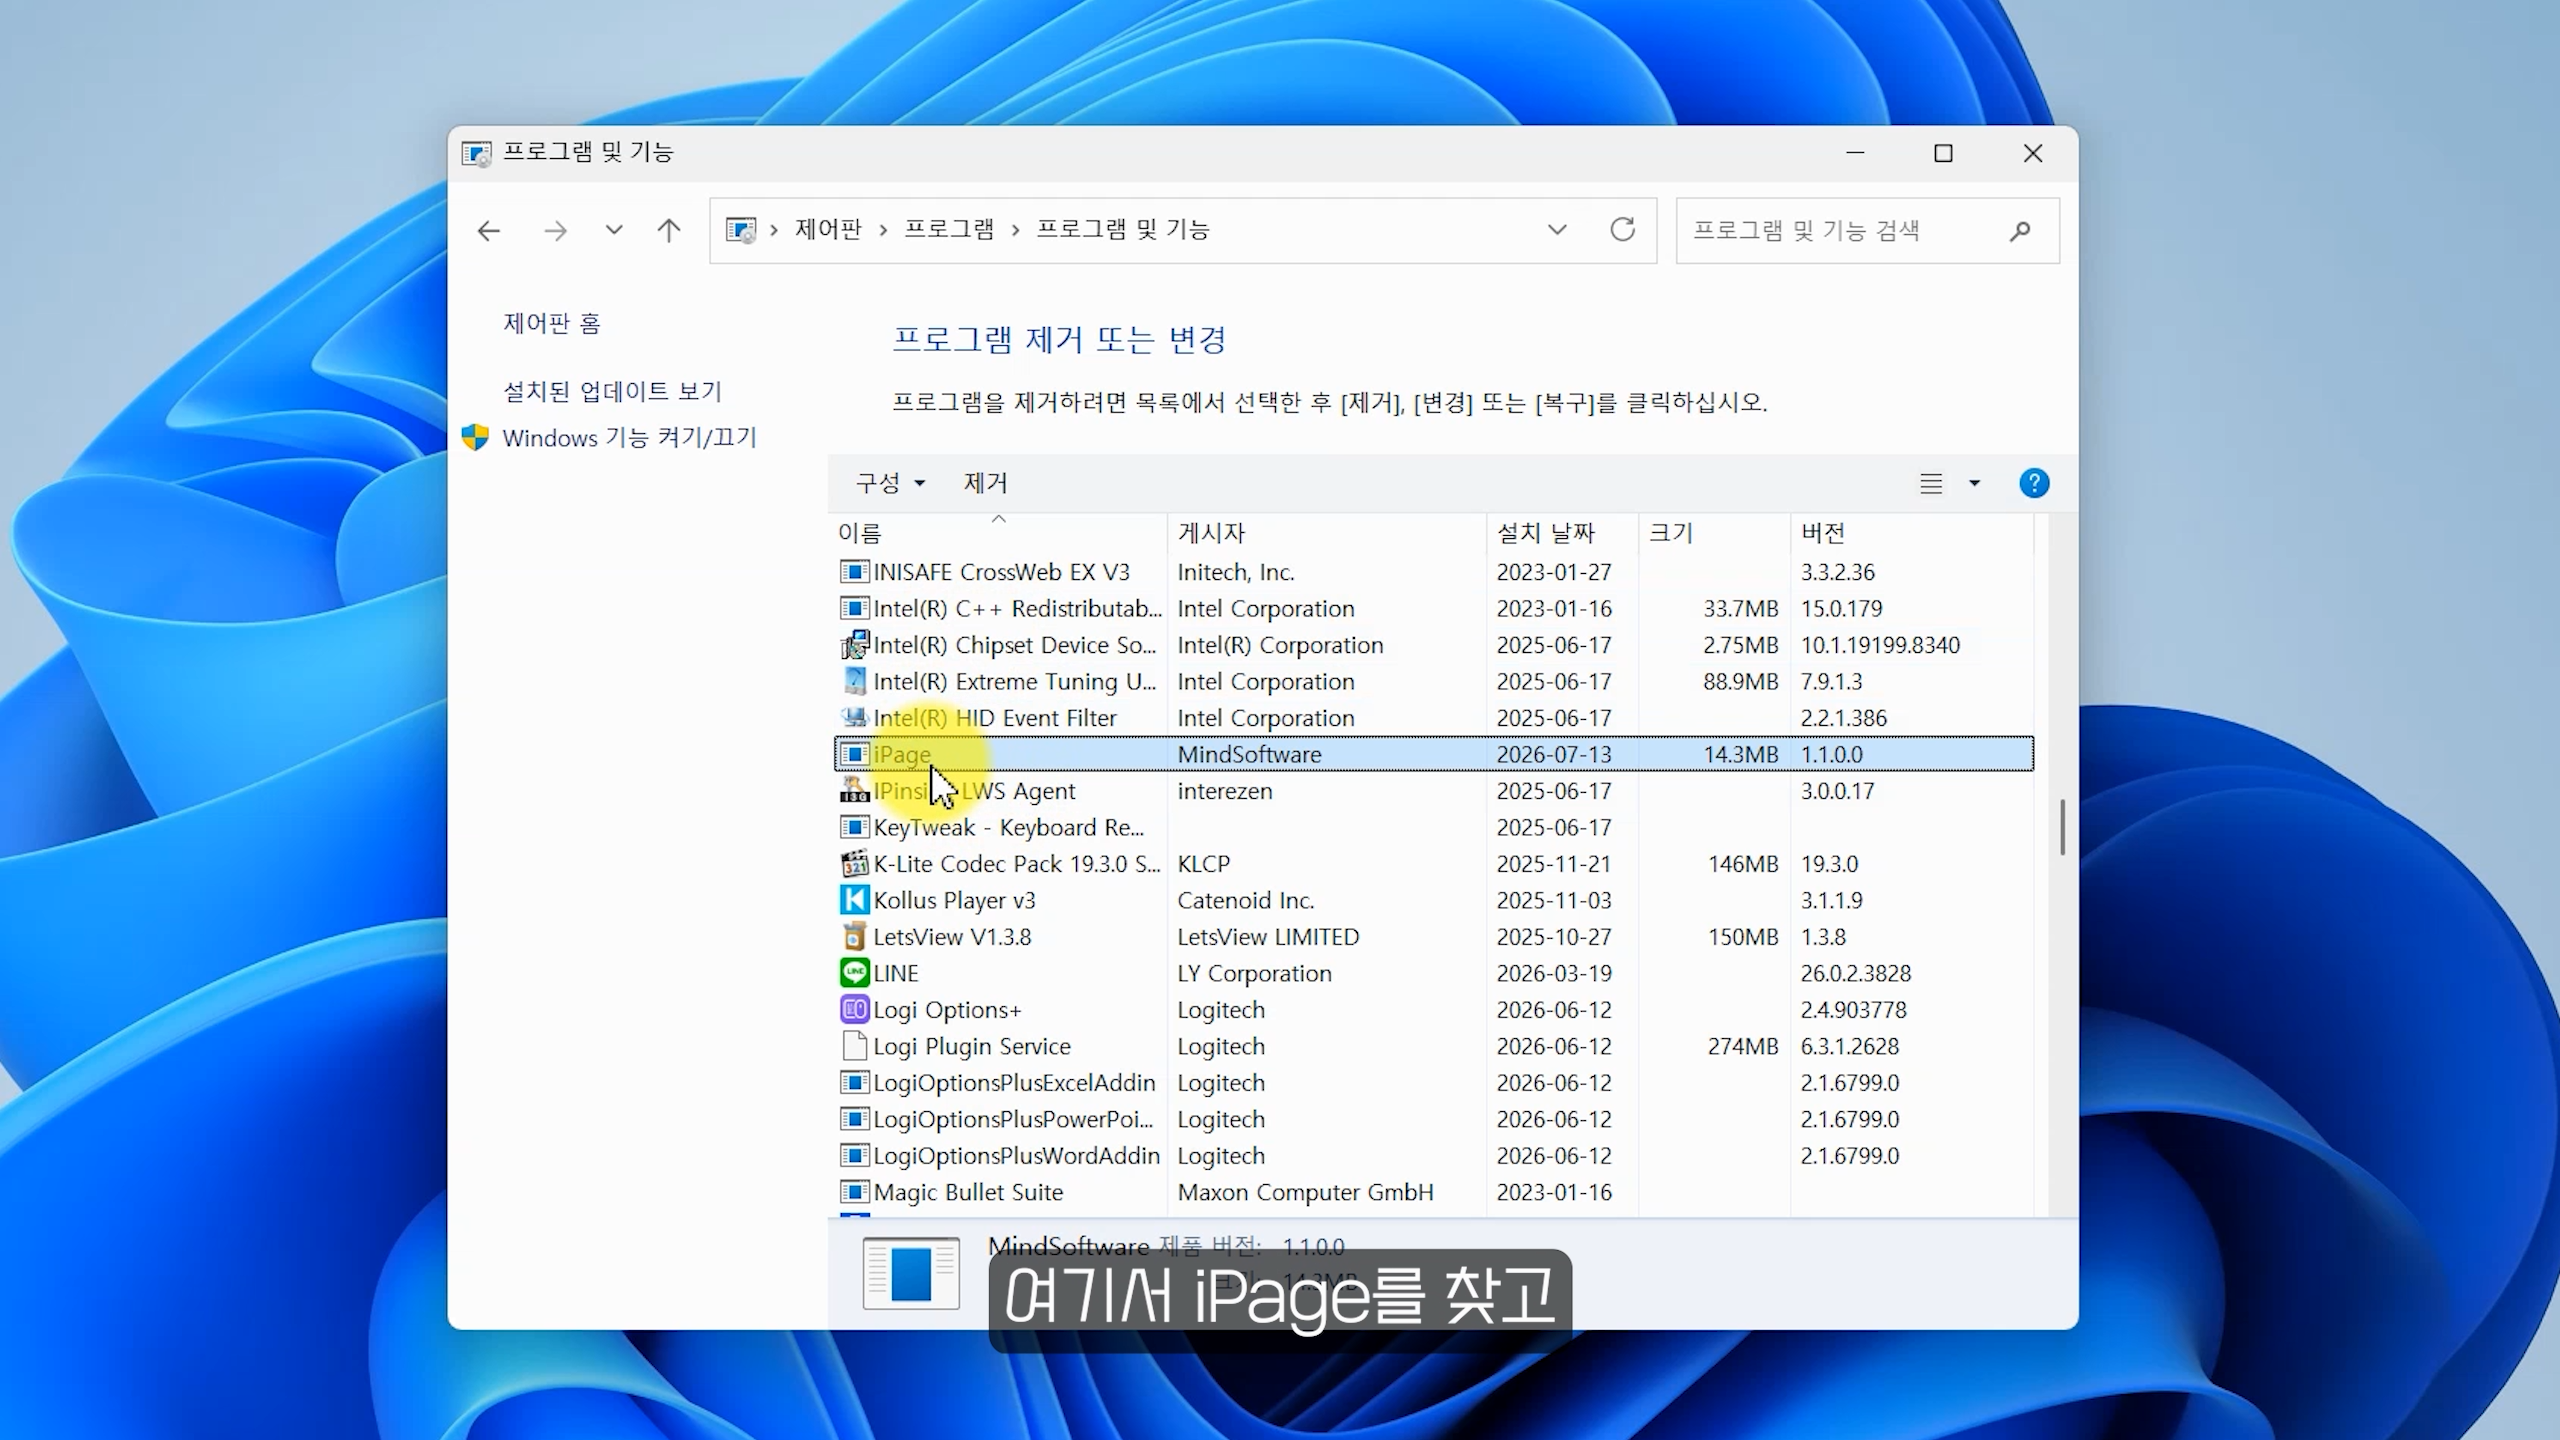Image resolution: width=2560 pixels, height=1440 pixels.
Task: Click the Refresh button in address bar
Action: click(1622, 230)
